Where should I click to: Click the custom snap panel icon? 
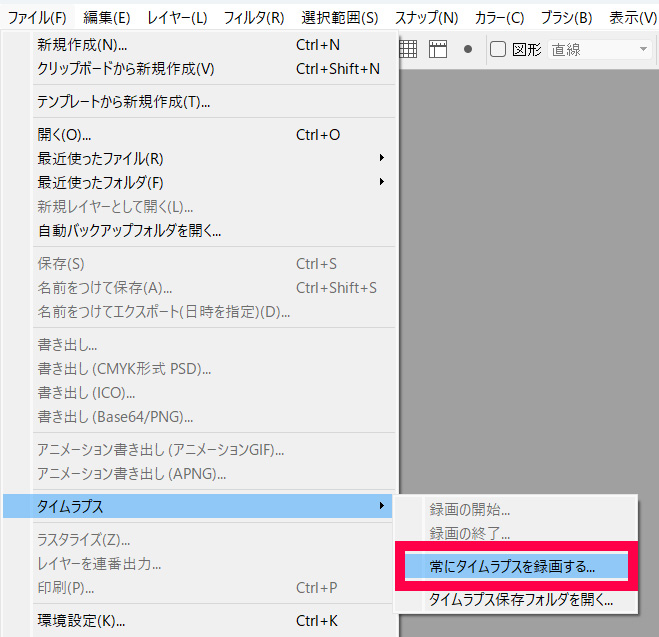point(437,49)
